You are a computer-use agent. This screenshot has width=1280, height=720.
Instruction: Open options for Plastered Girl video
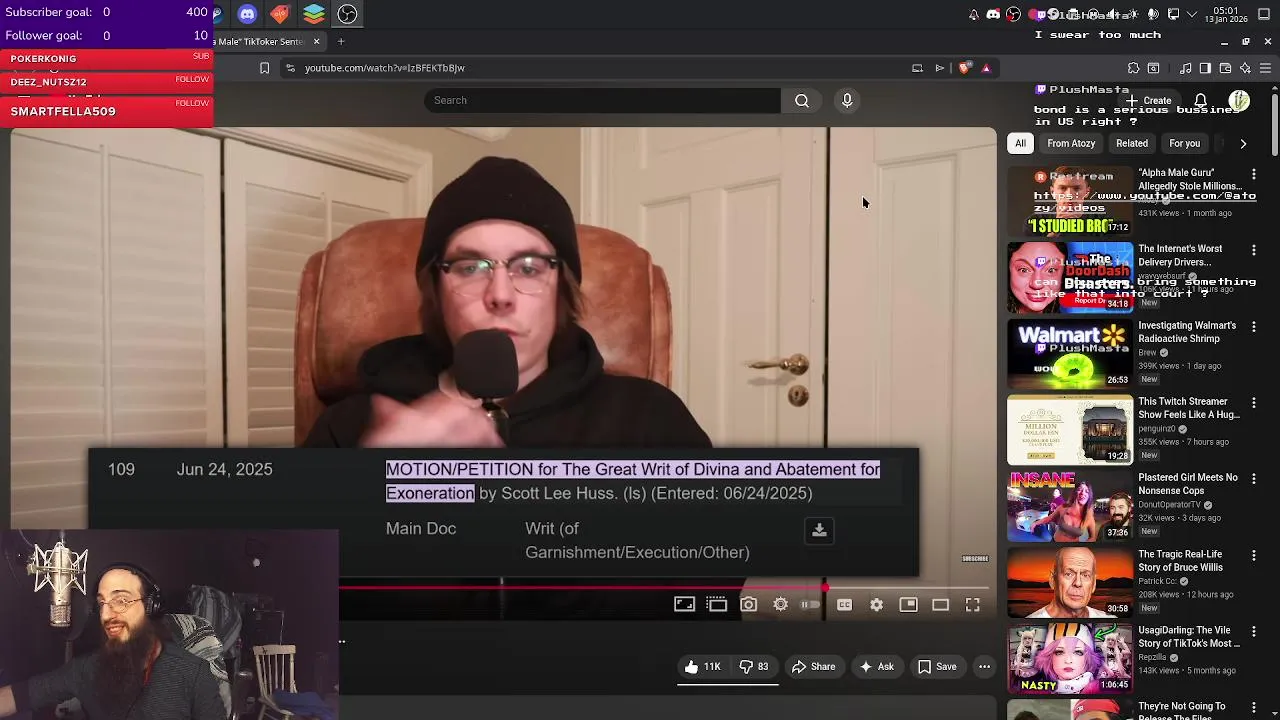pos(1253,479)
